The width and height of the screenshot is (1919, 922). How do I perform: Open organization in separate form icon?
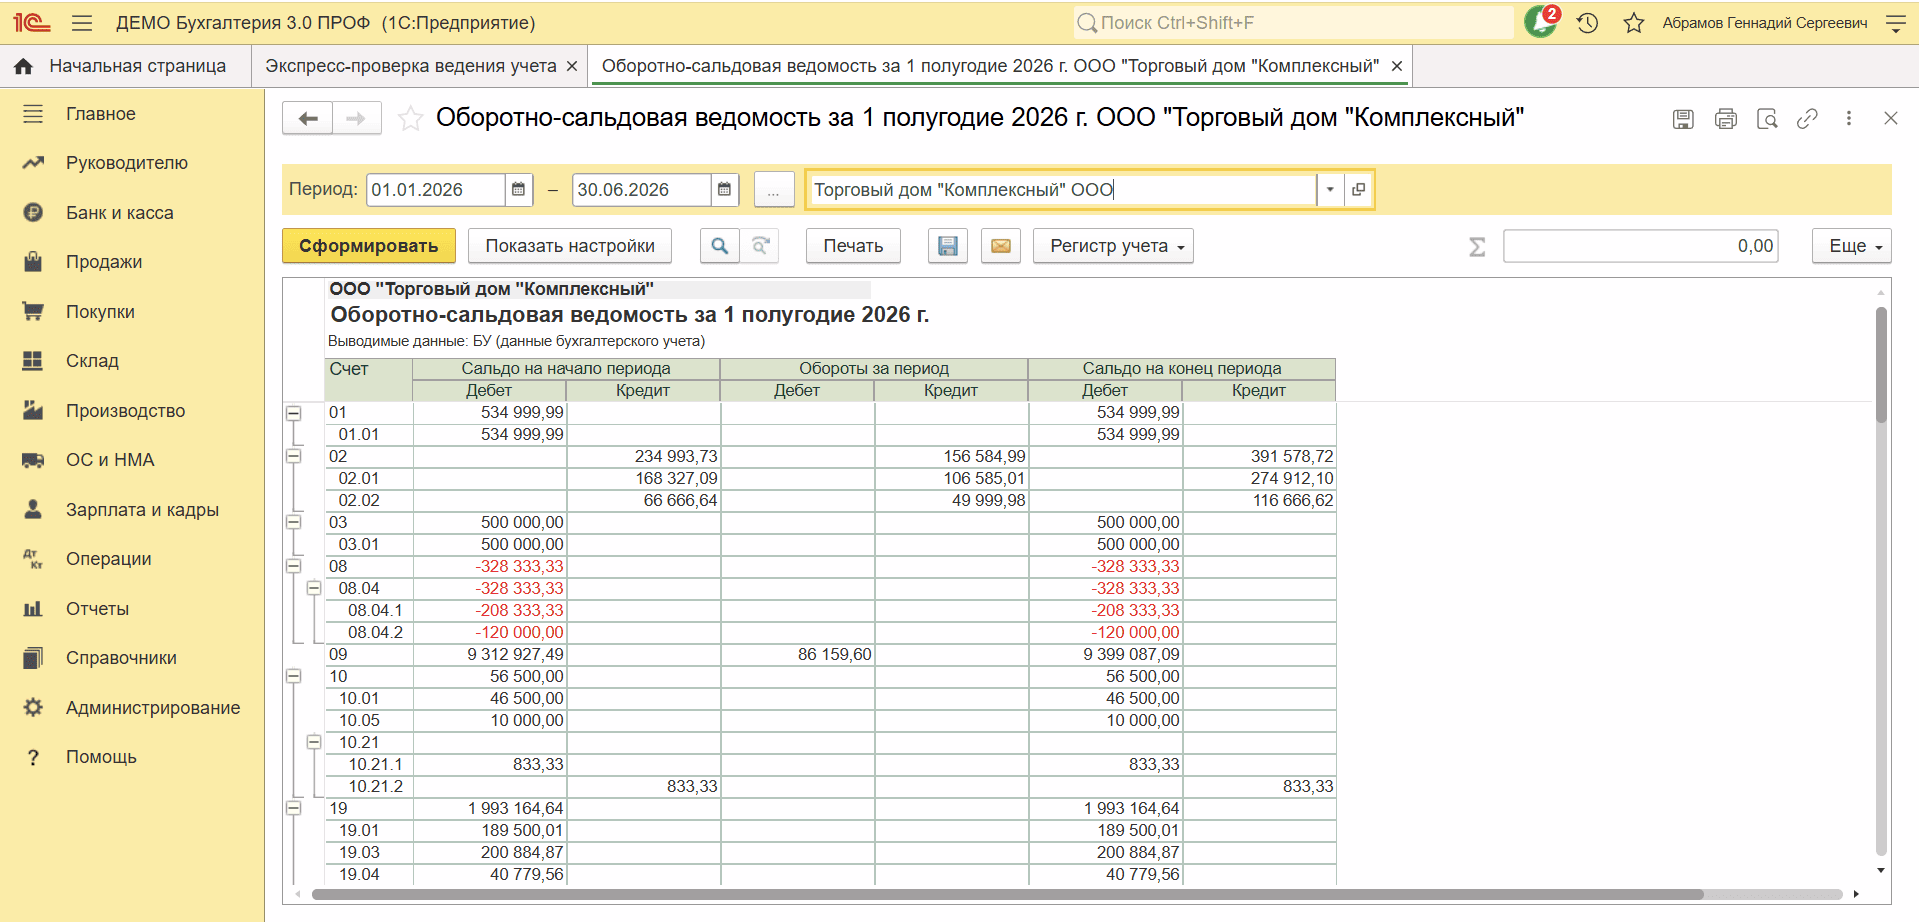[x=1358, y=189]
